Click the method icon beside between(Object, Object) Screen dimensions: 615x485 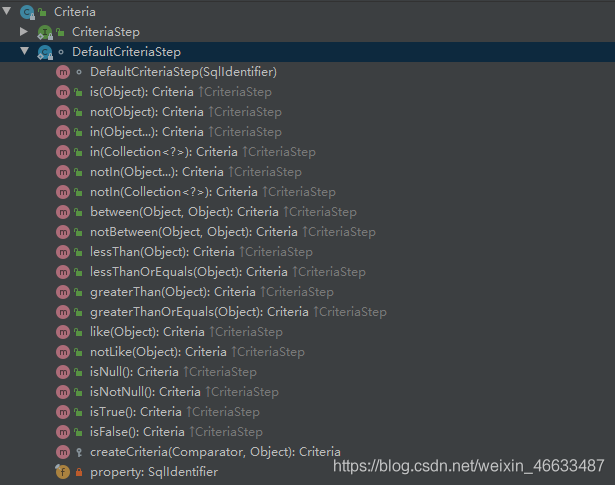point(63,211)
